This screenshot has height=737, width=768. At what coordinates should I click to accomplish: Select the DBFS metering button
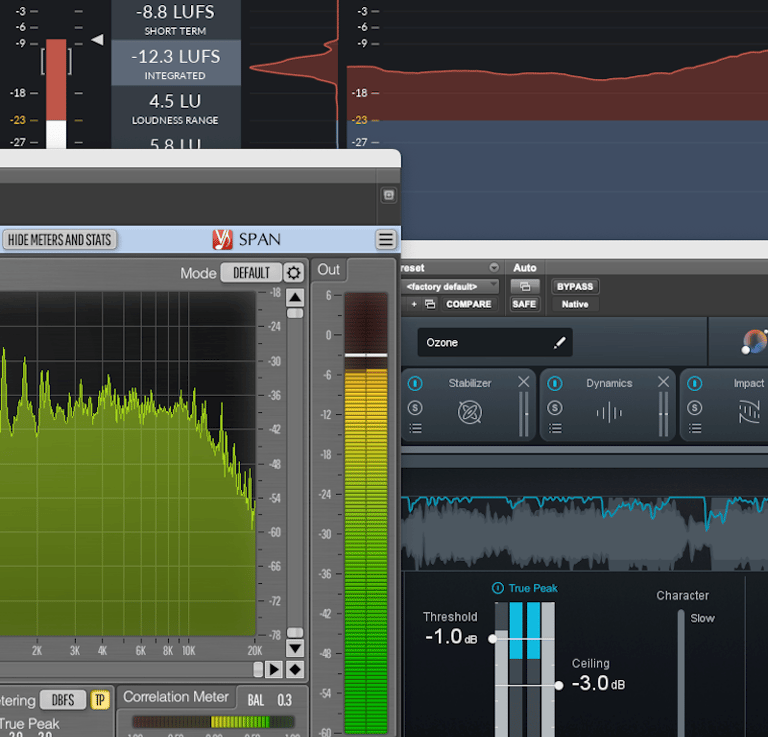pos(63,700)
